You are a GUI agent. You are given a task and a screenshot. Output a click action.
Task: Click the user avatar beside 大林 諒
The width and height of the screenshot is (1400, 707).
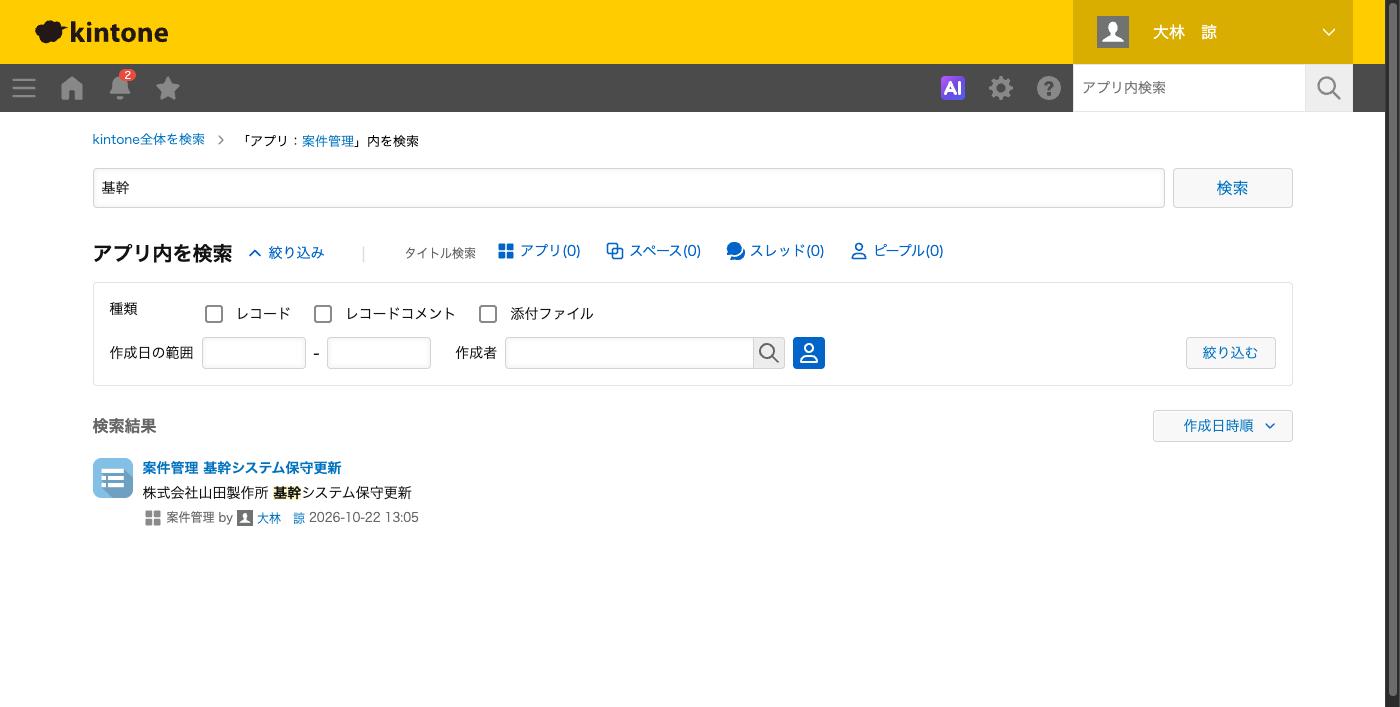(1113, 32)
